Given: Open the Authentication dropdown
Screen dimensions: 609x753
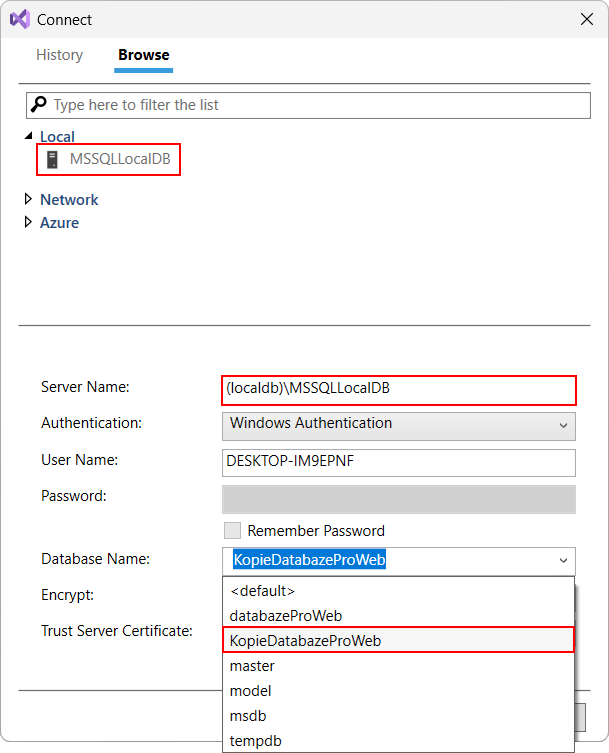Looking at the screenshot, I should (399, 426).
